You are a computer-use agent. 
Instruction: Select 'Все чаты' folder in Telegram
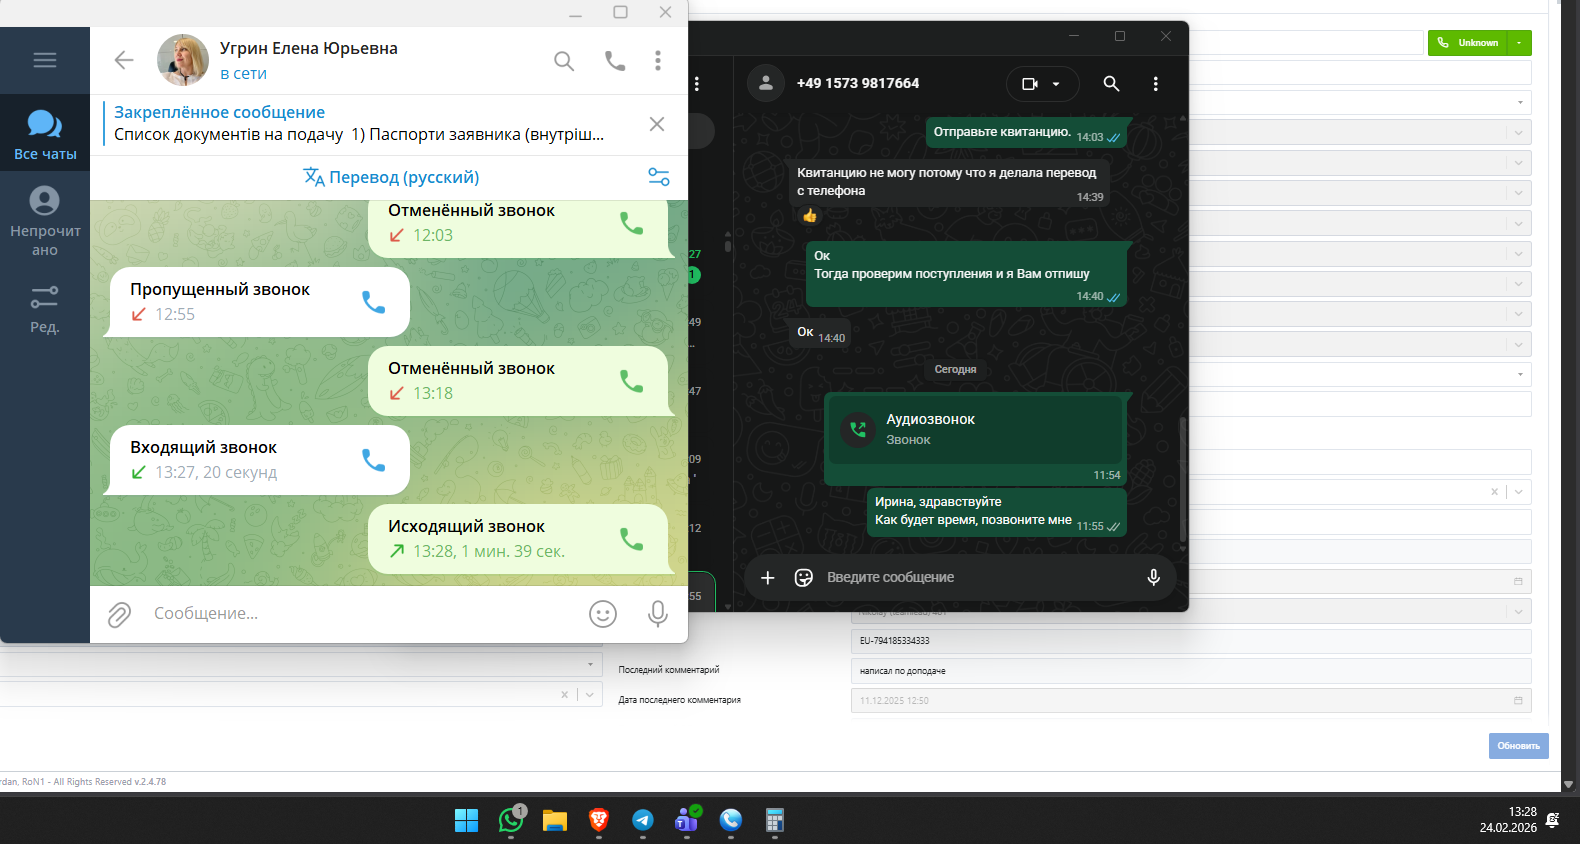45,134
